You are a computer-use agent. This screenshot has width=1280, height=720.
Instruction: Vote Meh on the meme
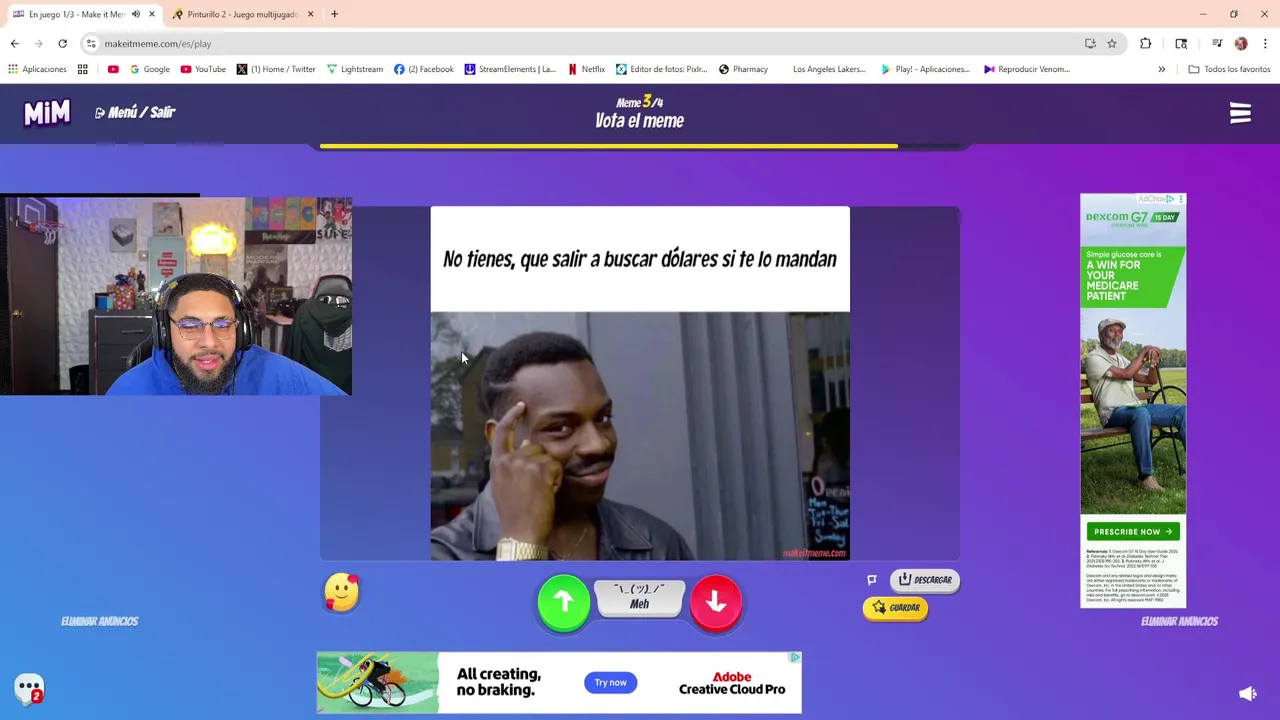[x=640, y=598]
